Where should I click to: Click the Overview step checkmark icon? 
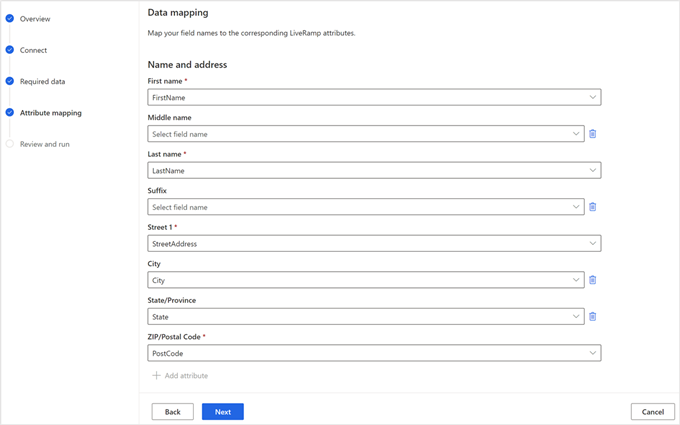10,19
